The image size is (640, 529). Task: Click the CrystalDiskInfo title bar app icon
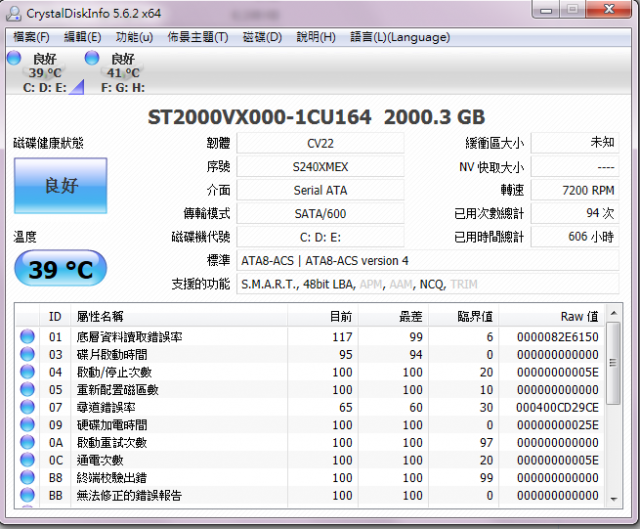click(x=14, y=13)
